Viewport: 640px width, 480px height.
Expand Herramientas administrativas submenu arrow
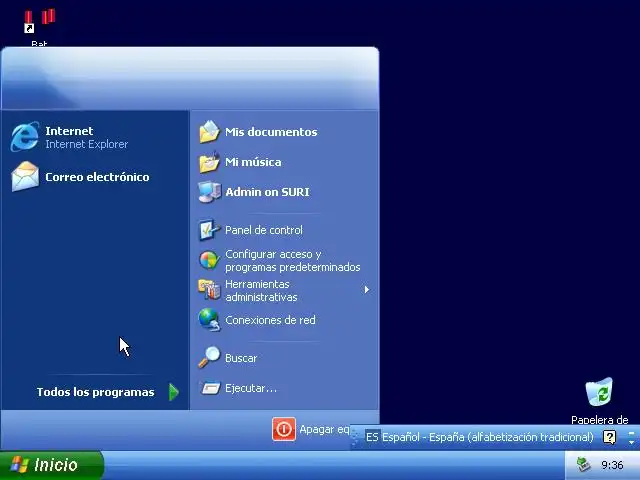(367, 290)
